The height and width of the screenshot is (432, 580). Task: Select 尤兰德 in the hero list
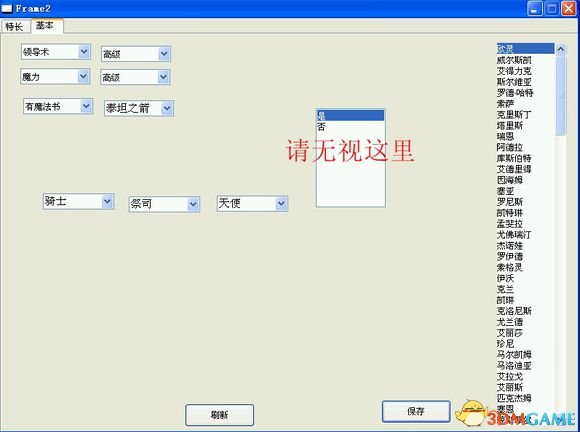tap(525, 322)
